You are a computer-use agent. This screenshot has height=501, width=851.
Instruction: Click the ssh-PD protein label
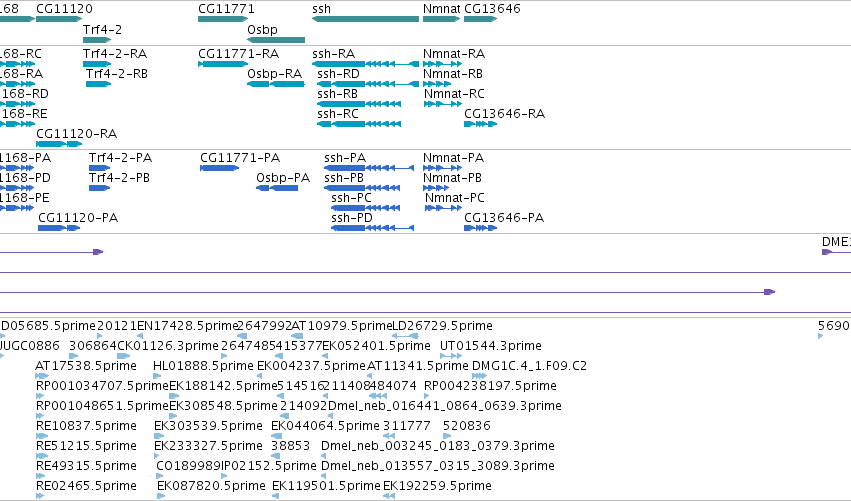(x=352, y=218)
